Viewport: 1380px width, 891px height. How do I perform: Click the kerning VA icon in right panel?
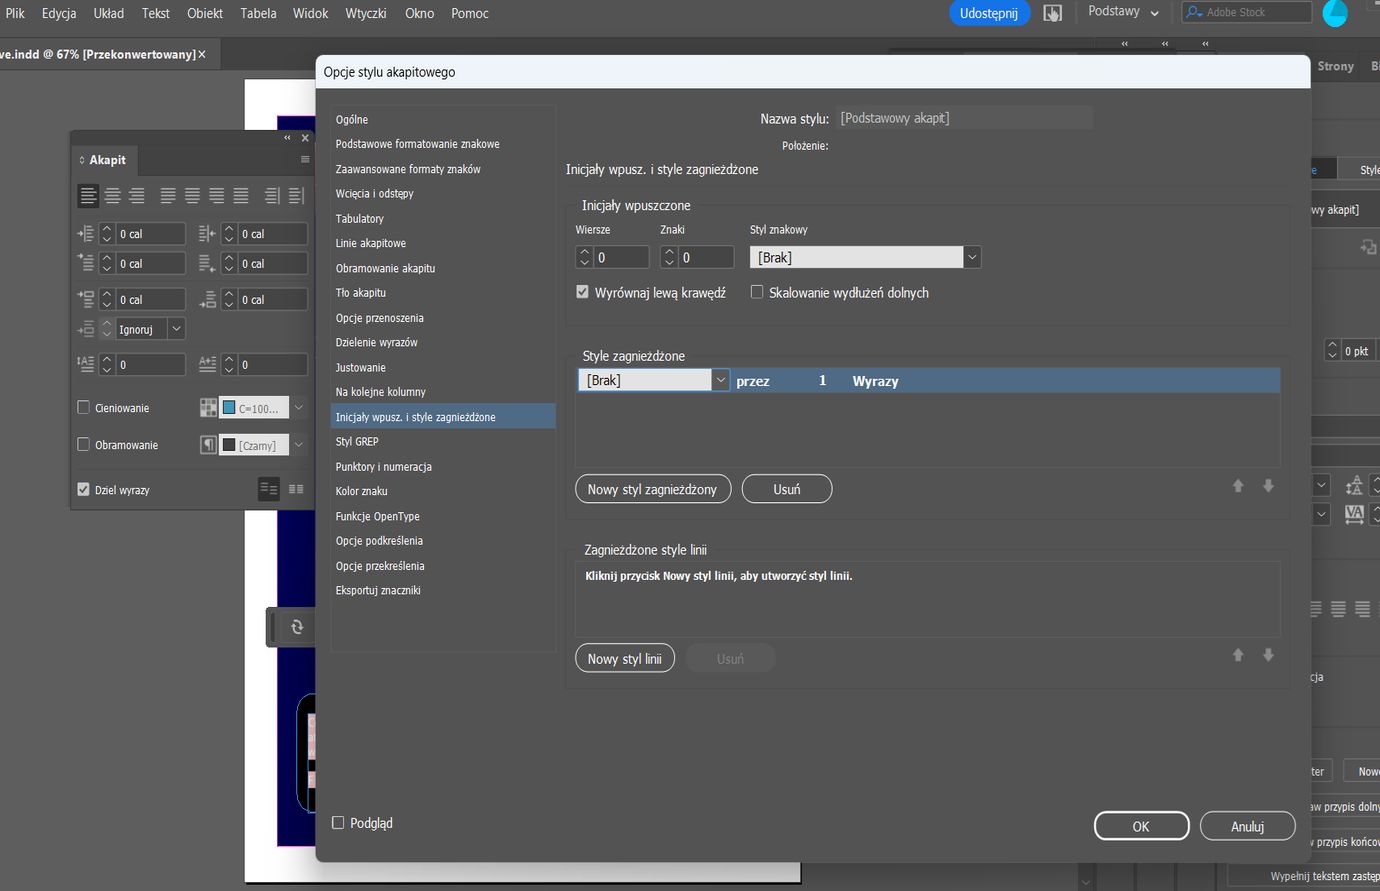[1354, 514]
